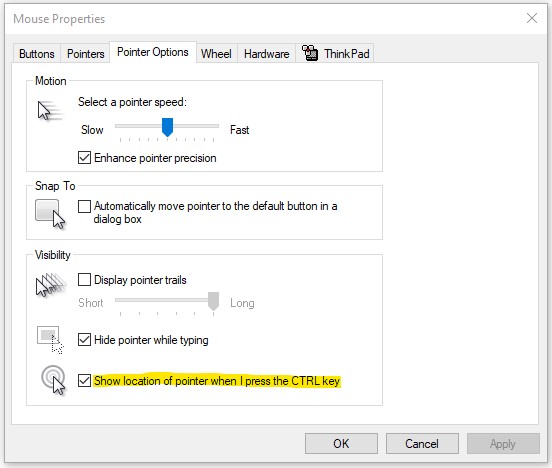The width and height of the screenshot is (552, 468).
Task: Click the 'Snap To' group label
Action: point(55,186)
